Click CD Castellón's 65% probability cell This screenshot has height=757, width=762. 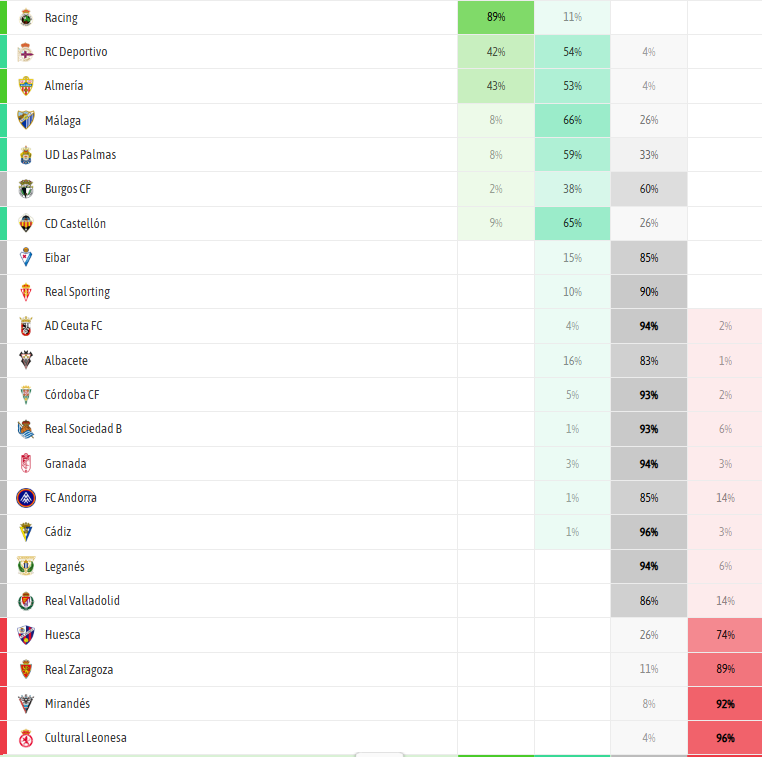tap(572, 223)
